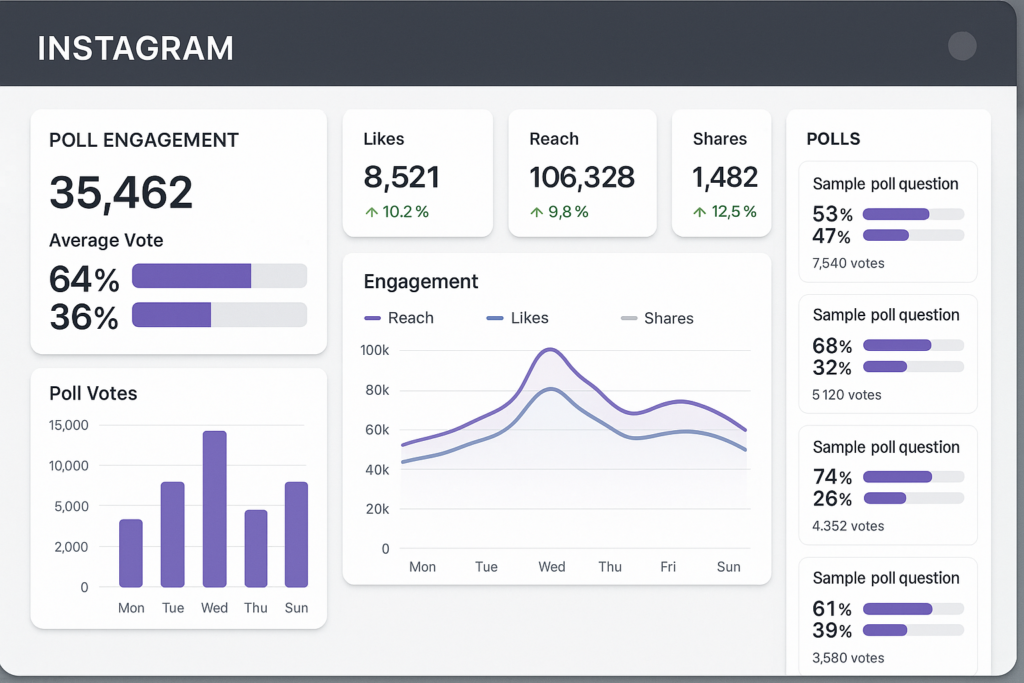Open the poll with 7,540 votes
This screenshot has height=683, width=1024.
[x=887, y=222]
